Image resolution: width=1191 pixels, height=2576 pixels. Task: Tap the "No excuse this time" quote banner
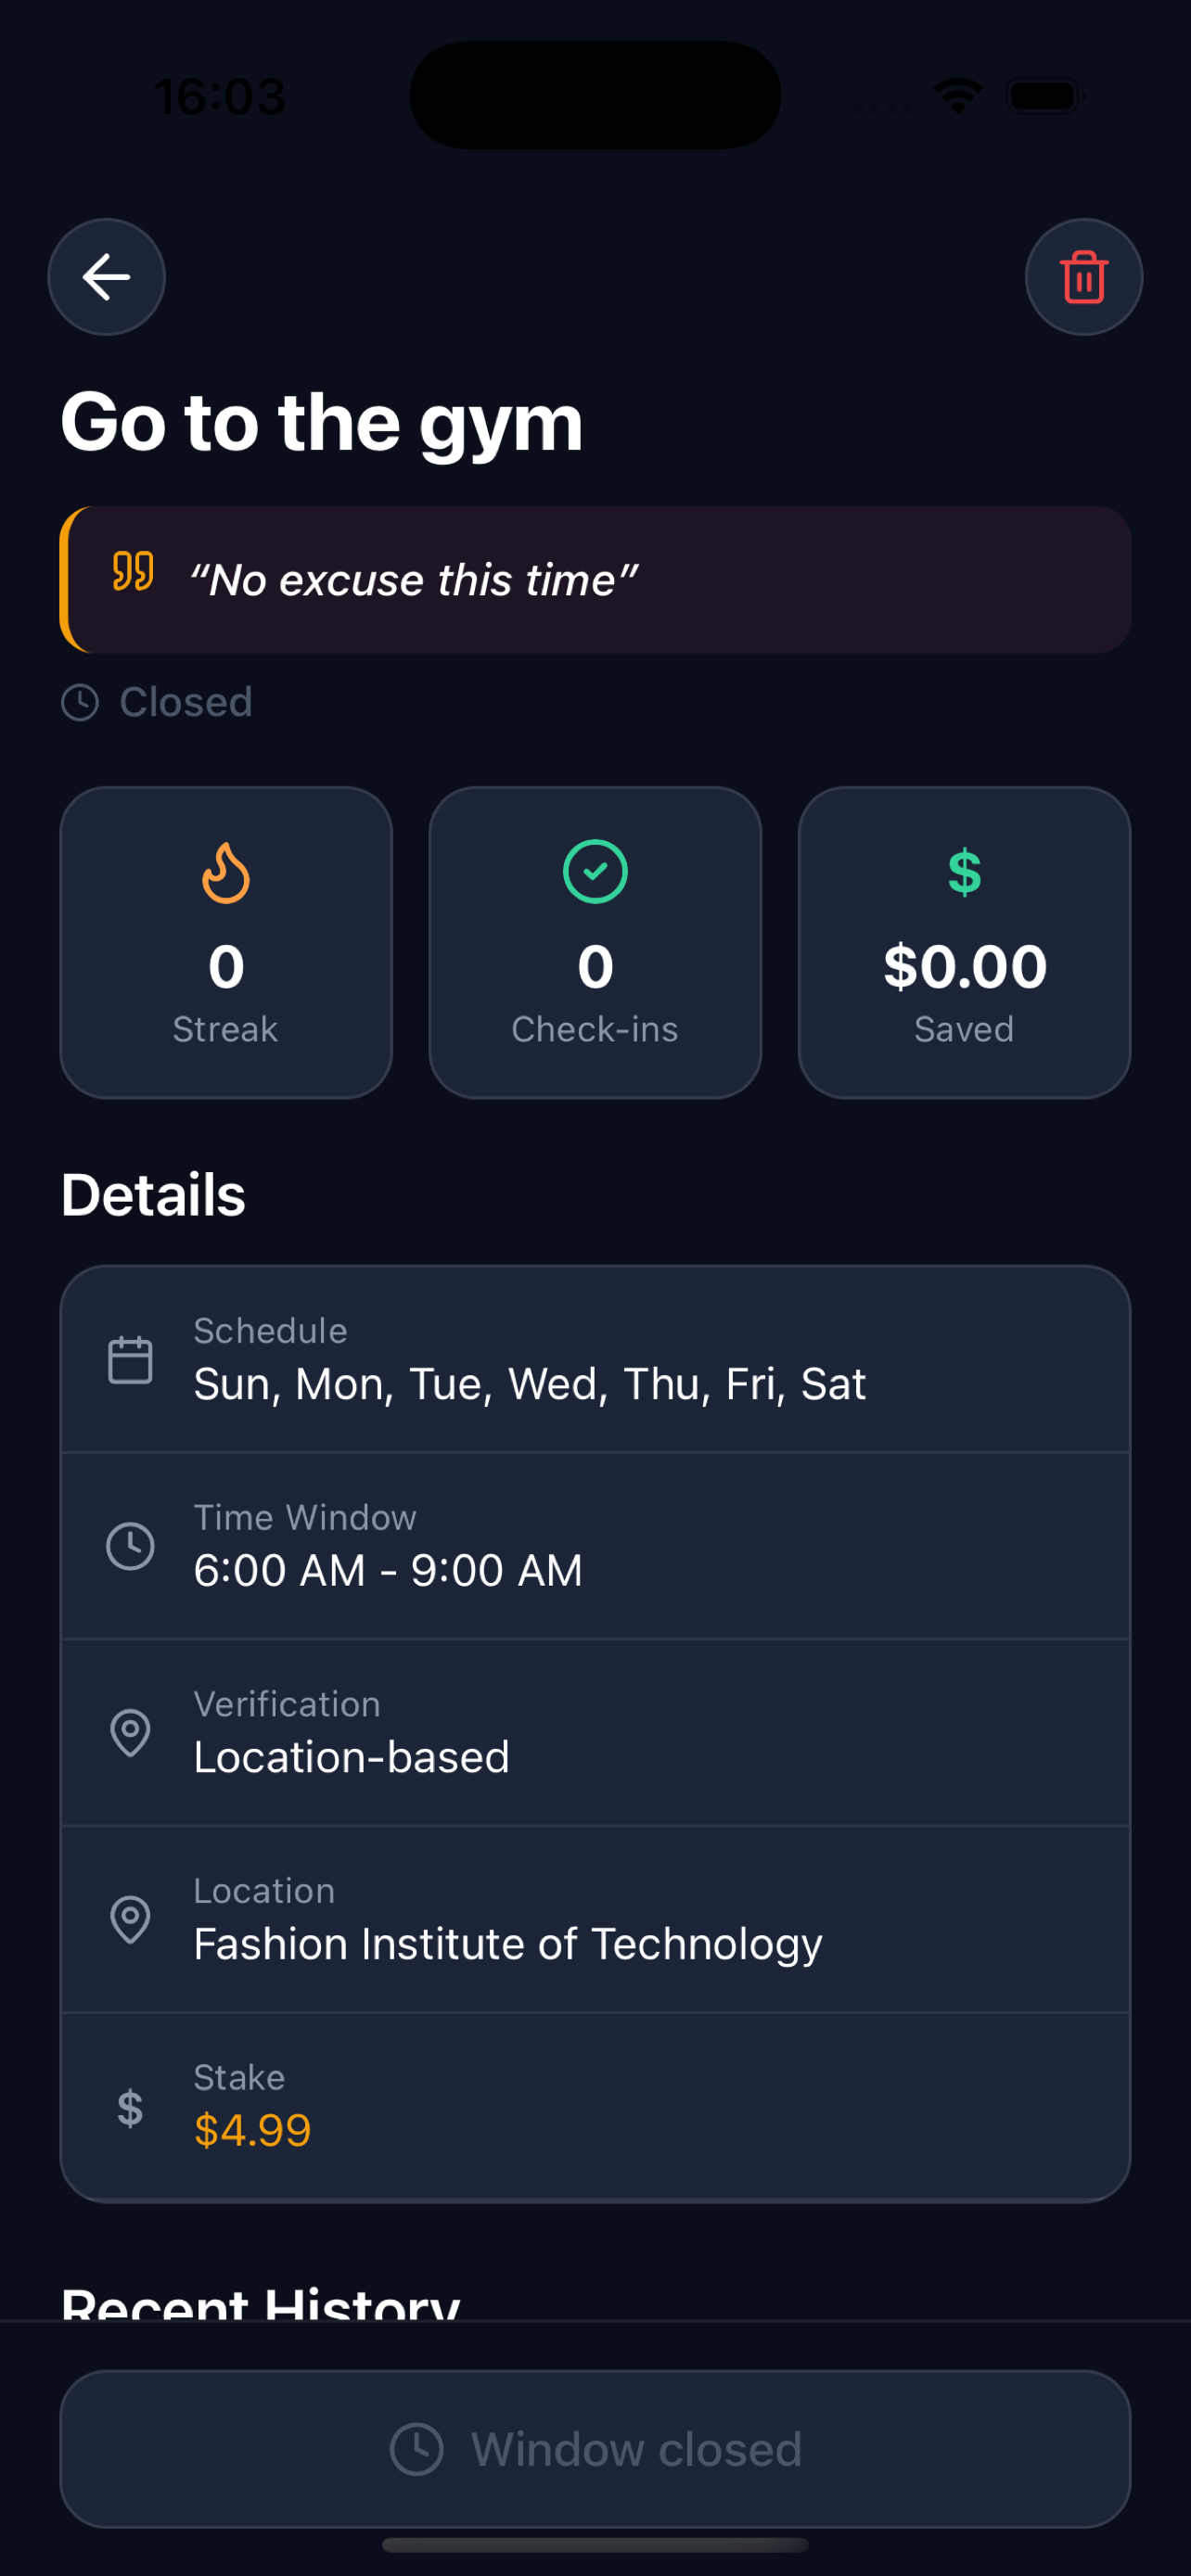(x=595, y=580)
